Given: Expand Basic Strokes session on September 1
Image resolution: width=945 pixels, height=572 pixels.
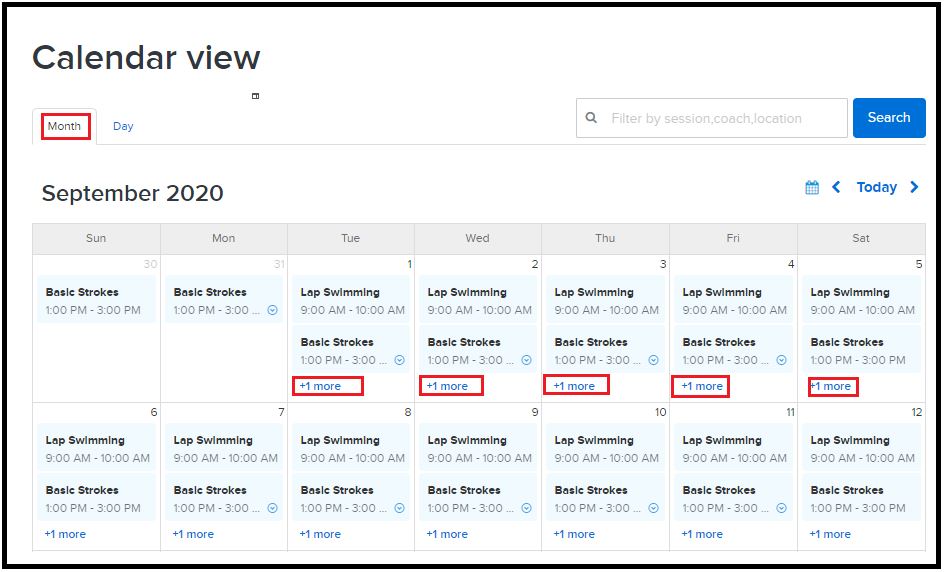Looking at the screenshot, I should pyautogui.click(x=400, y=360).
